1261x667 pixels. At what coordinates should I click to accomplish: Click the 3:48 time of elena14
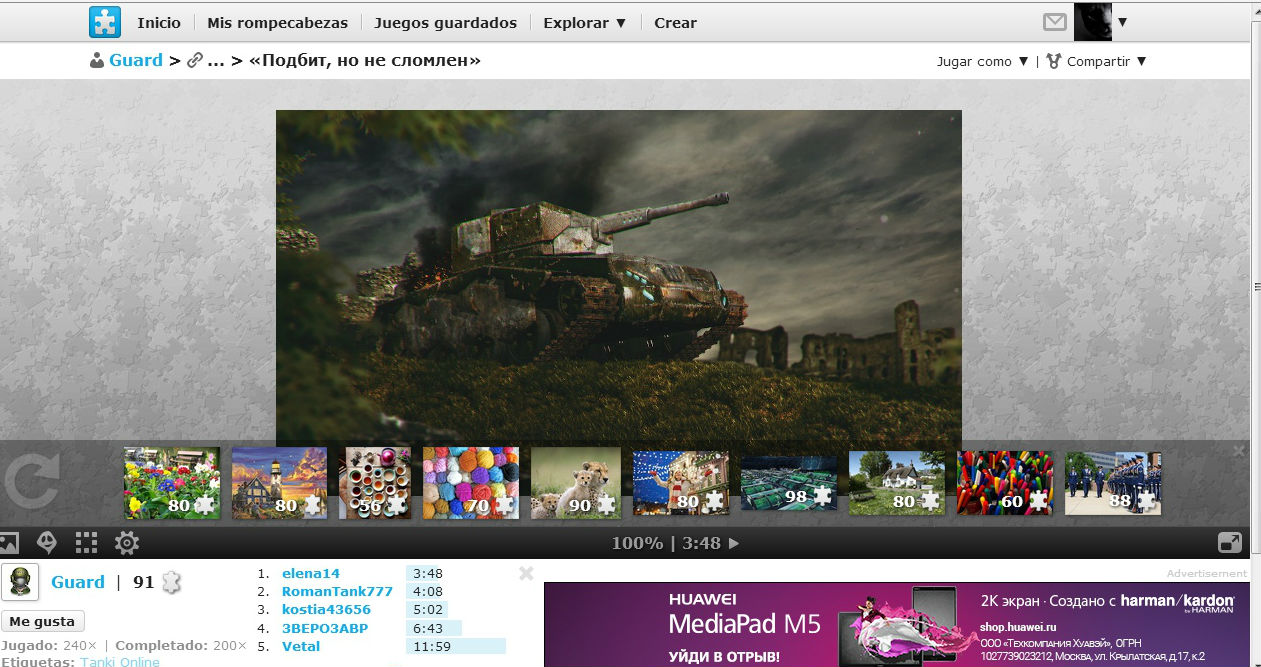coord(427,573)
